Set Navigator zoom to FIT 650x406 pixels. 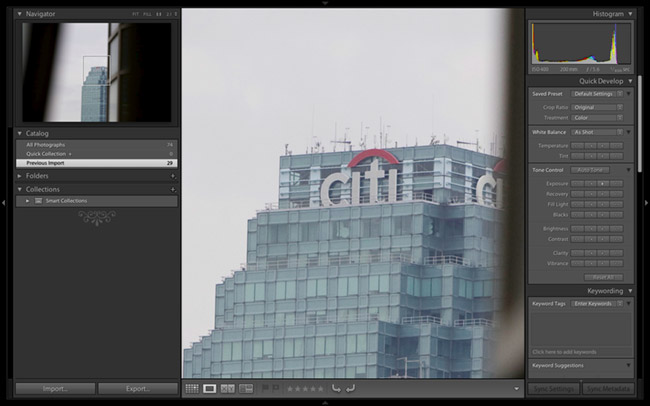pyautogui.click(x=136, y=14)
